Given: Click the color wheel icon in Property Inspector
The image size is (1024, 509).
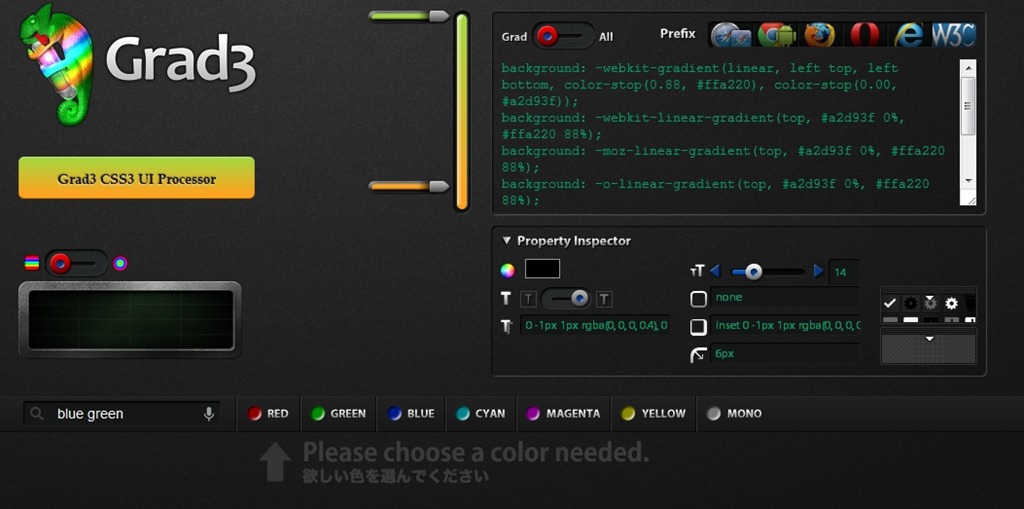Looking at the screenshot, I should (508, 270).
